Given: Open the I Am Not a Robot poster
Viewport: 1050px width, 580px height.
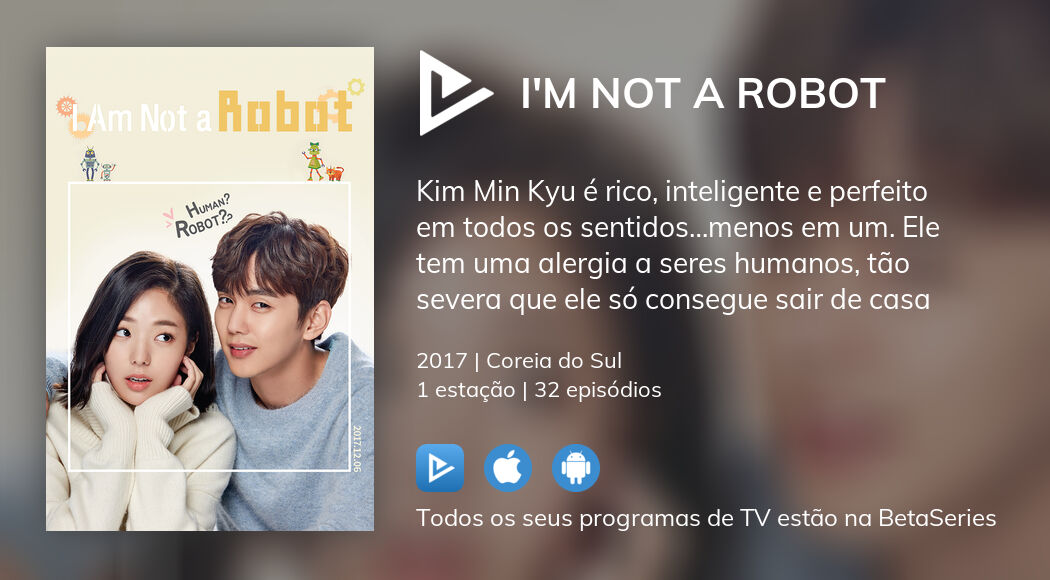Looking at the screenshot, I should (210, 289).
